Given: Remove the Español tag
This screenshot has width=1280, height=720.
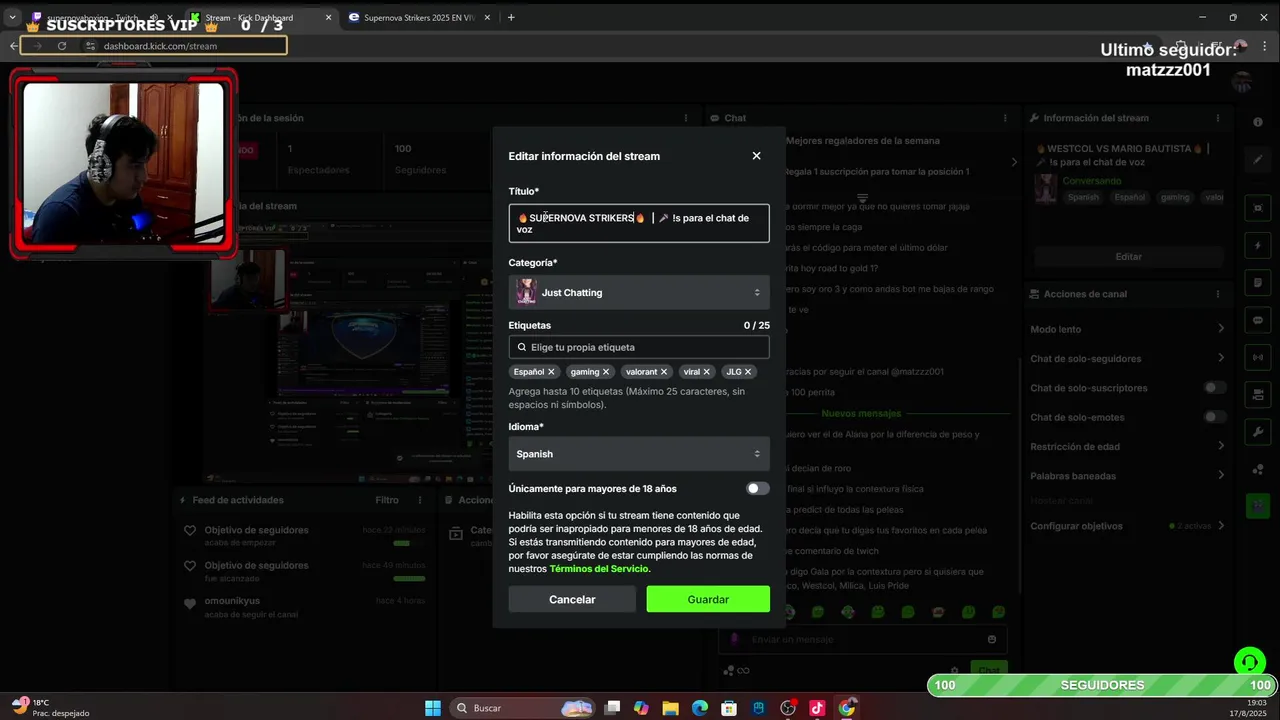Looking at the screenshot, I should coord(551,372).
